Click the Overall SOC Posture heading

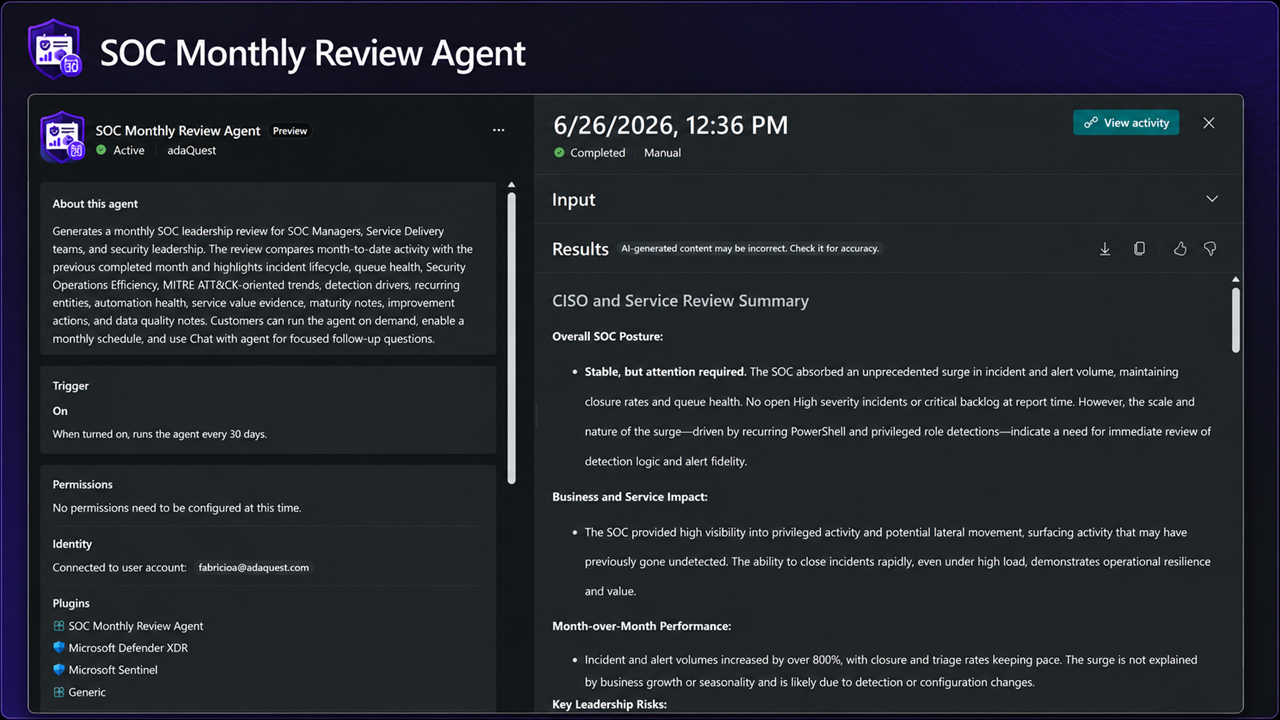pos(608,336)
